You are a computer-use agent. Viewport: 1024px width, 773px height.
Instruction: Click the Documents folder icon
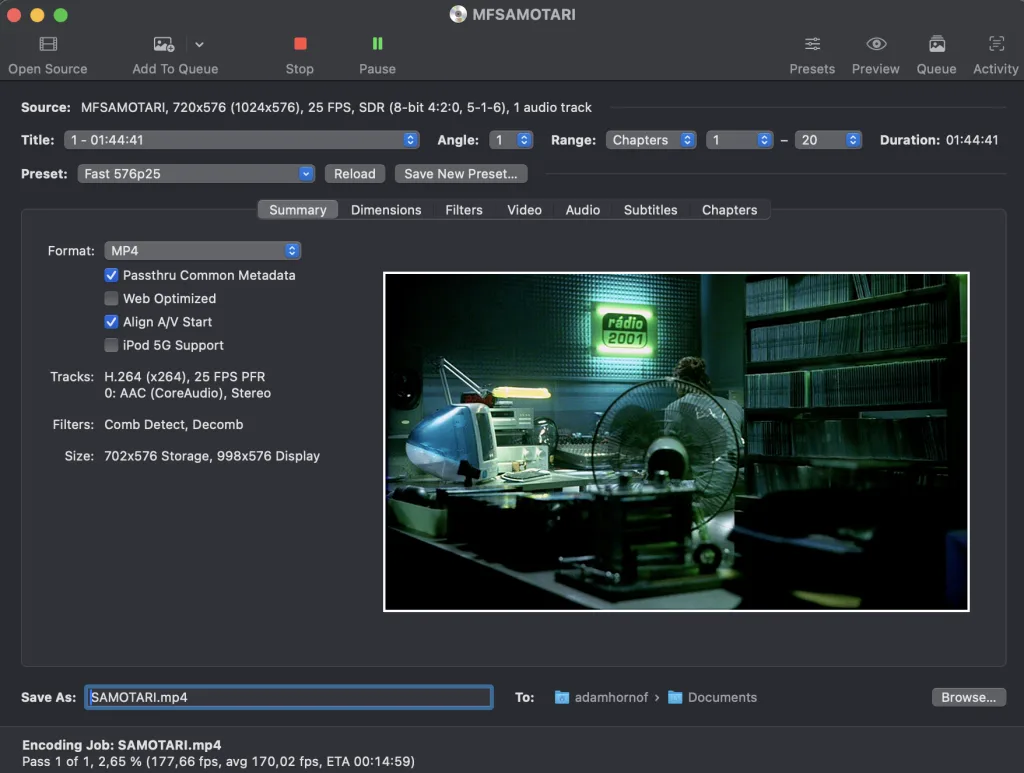click(675, 697)
